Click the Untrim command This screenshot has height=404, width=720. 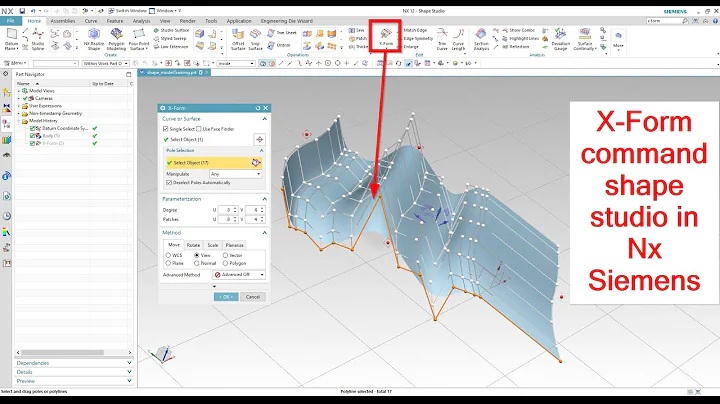[279, 45]
